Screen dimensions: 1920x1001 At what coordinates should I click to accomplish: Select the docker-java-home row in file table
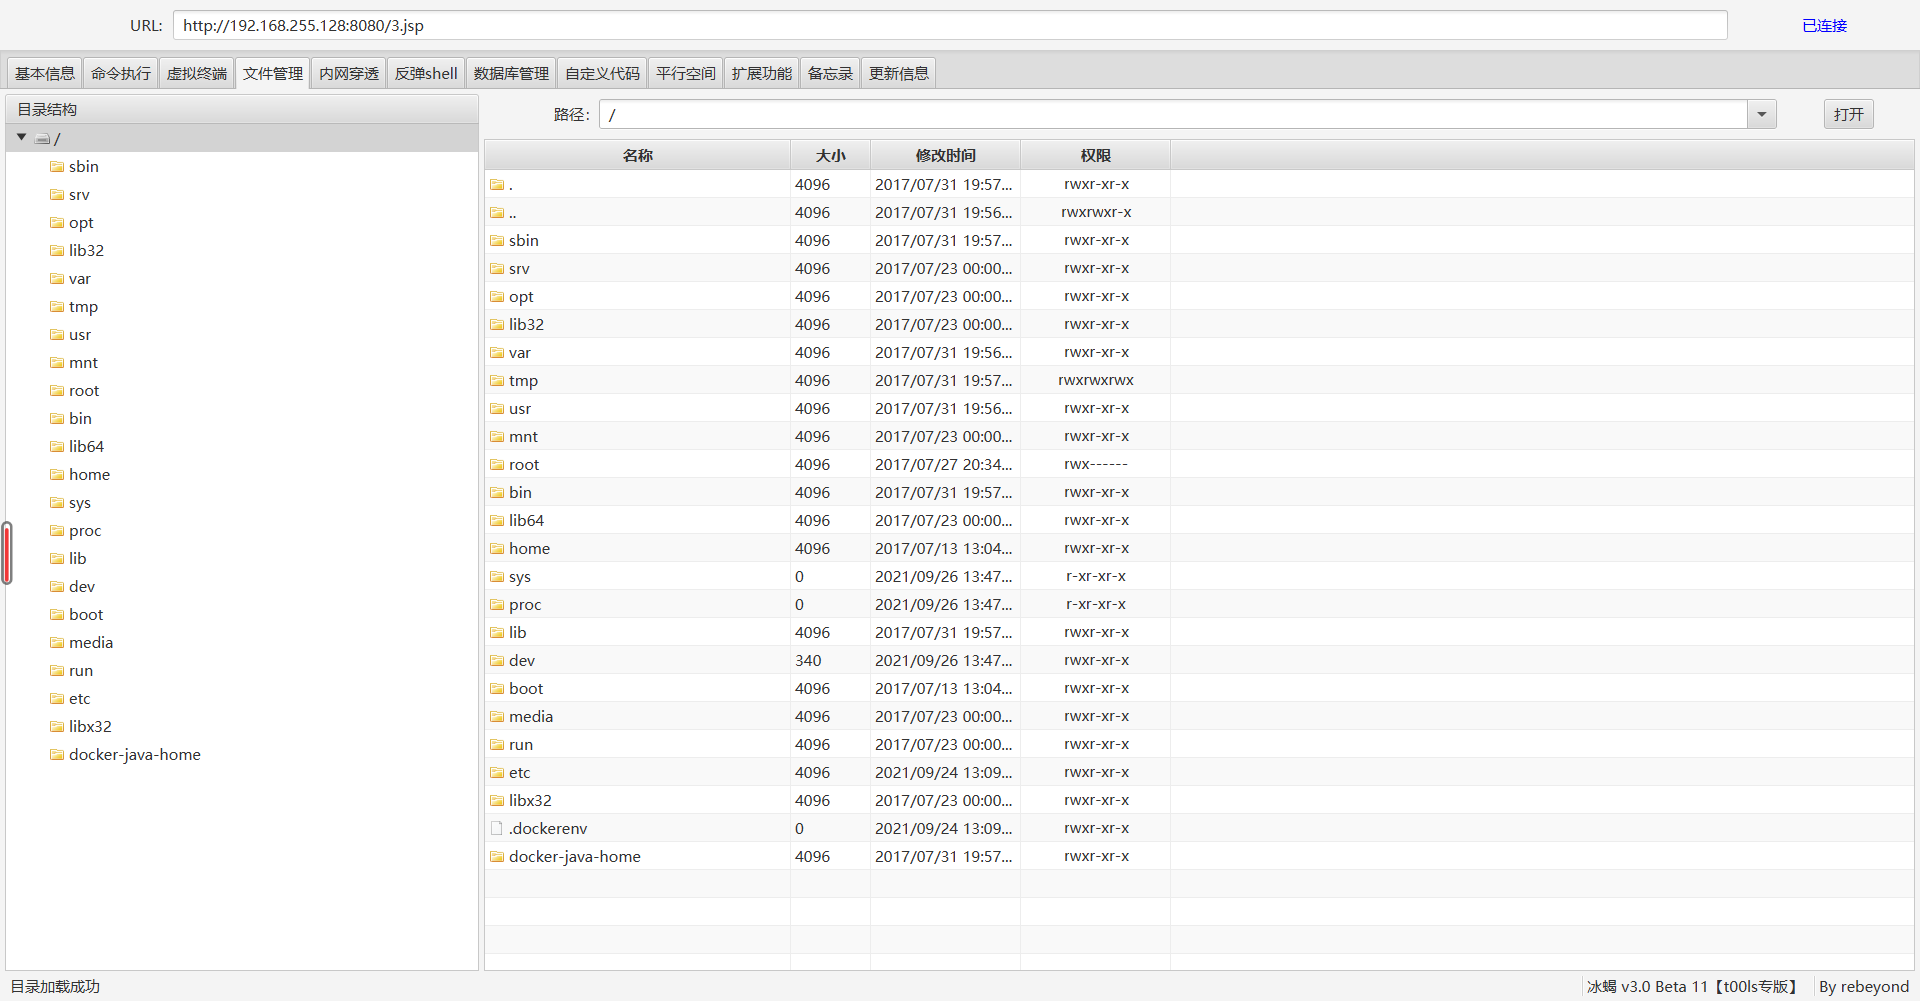1199,857
